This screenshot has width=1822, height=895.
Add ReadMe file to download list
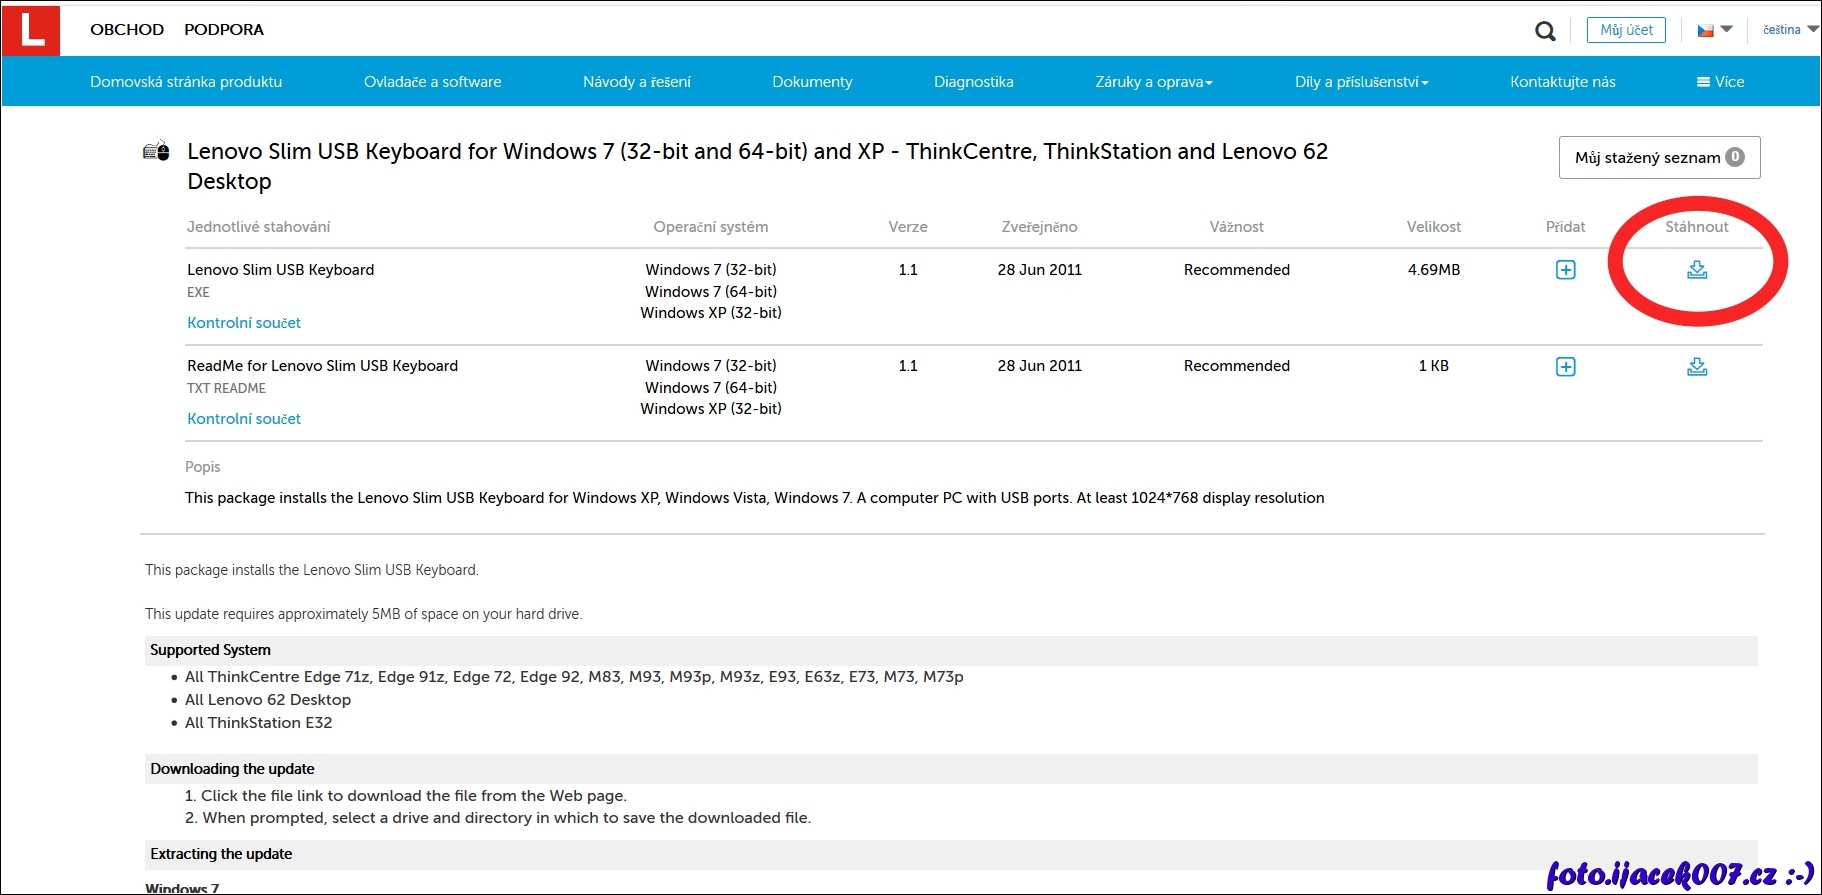click(x=1565, y=367)
